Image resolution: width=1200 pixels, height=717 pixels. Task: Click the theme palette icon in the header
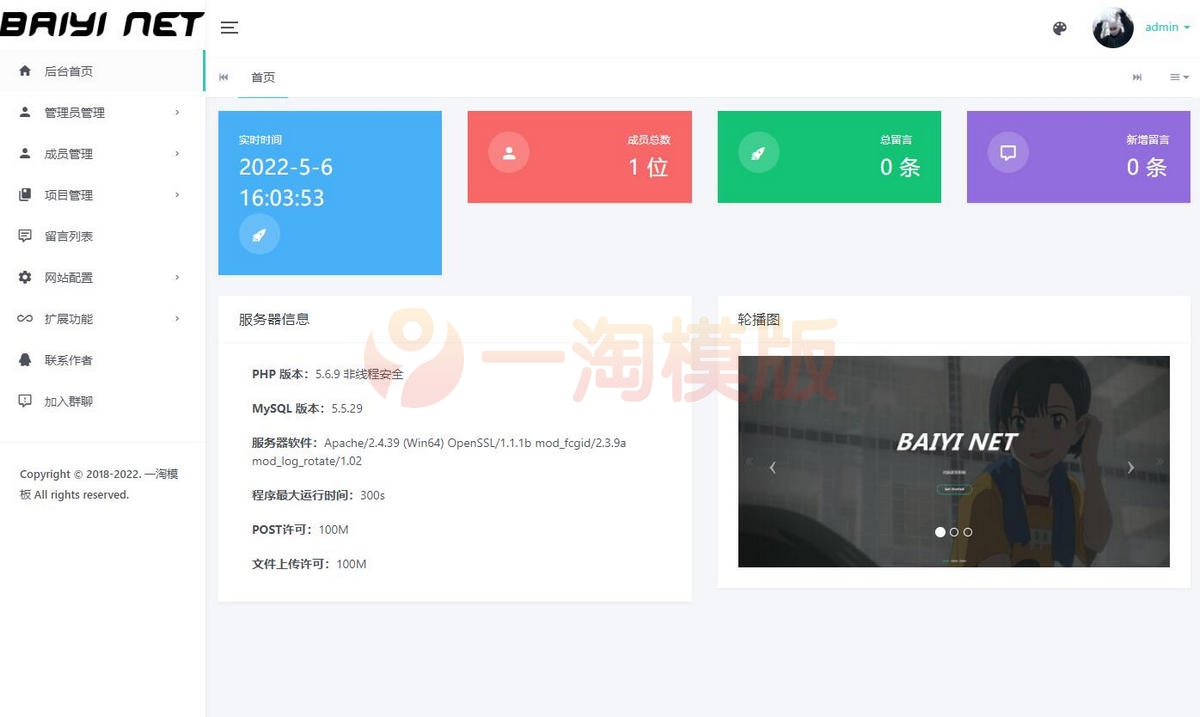1059,28
